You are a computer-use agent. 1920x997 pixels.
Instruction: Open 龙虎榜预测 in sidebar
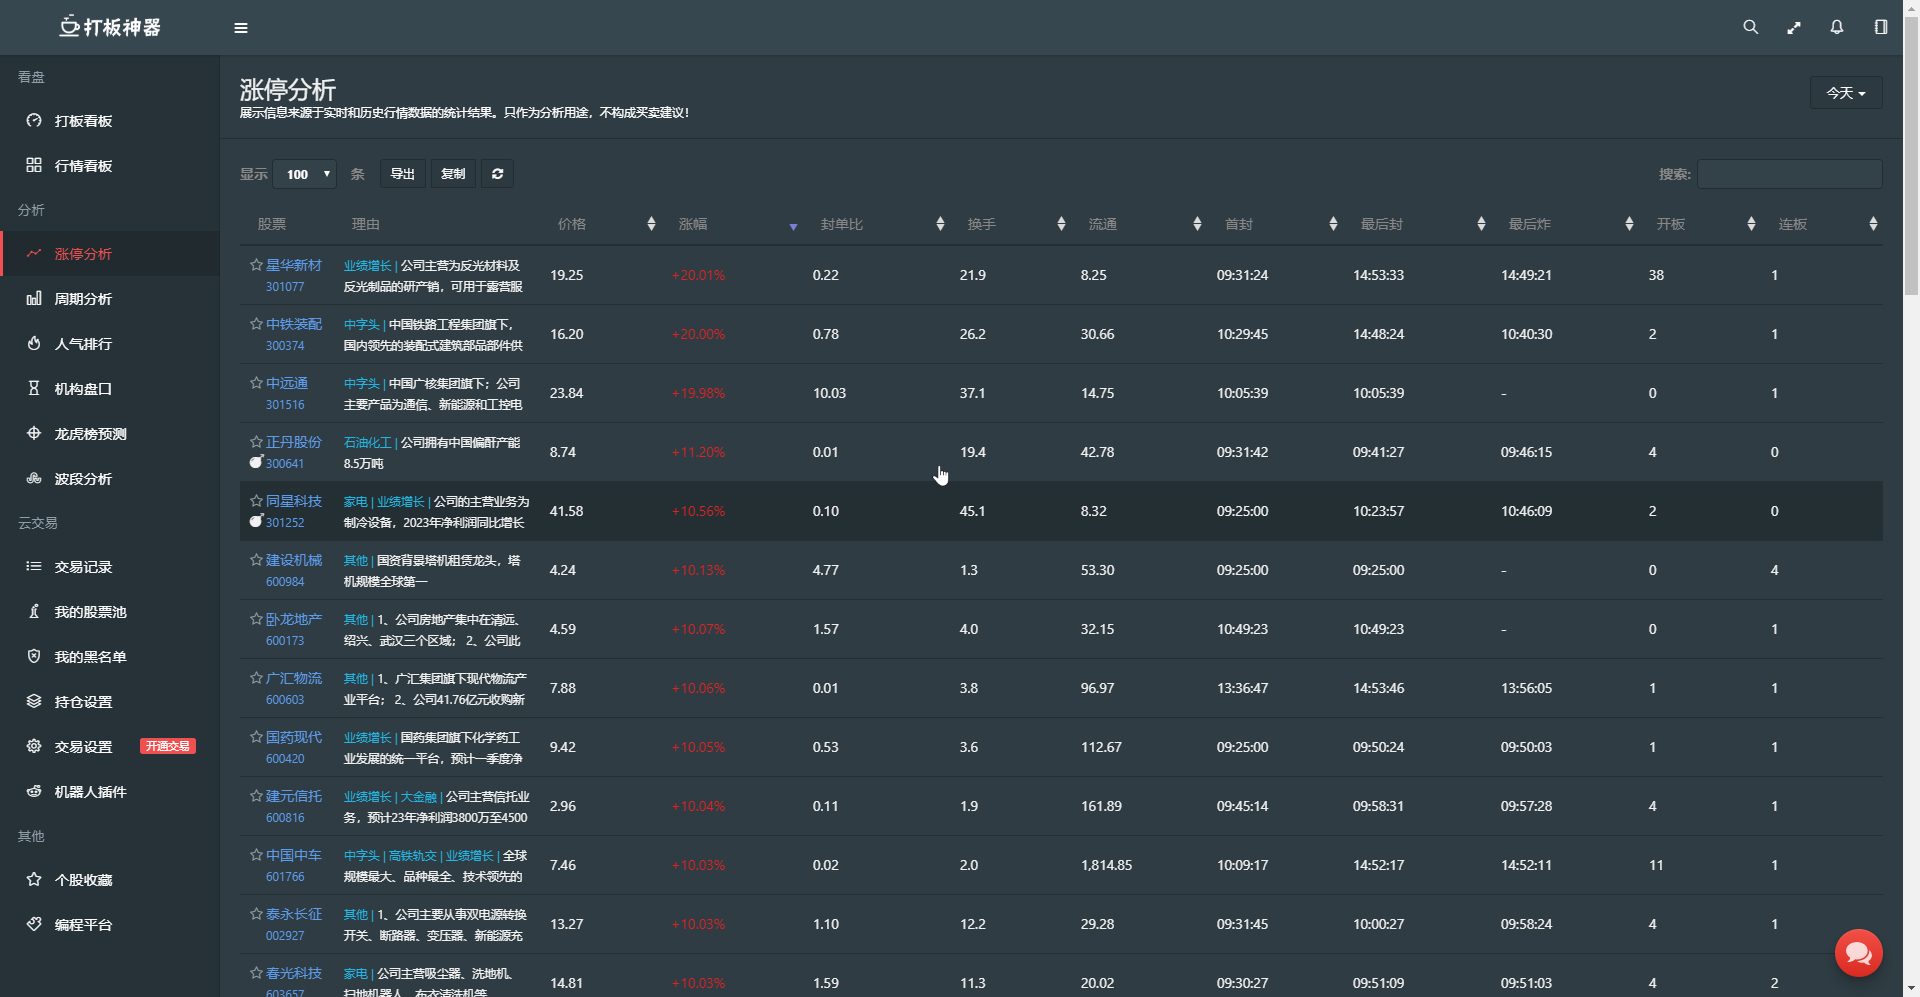pos(110,434)
